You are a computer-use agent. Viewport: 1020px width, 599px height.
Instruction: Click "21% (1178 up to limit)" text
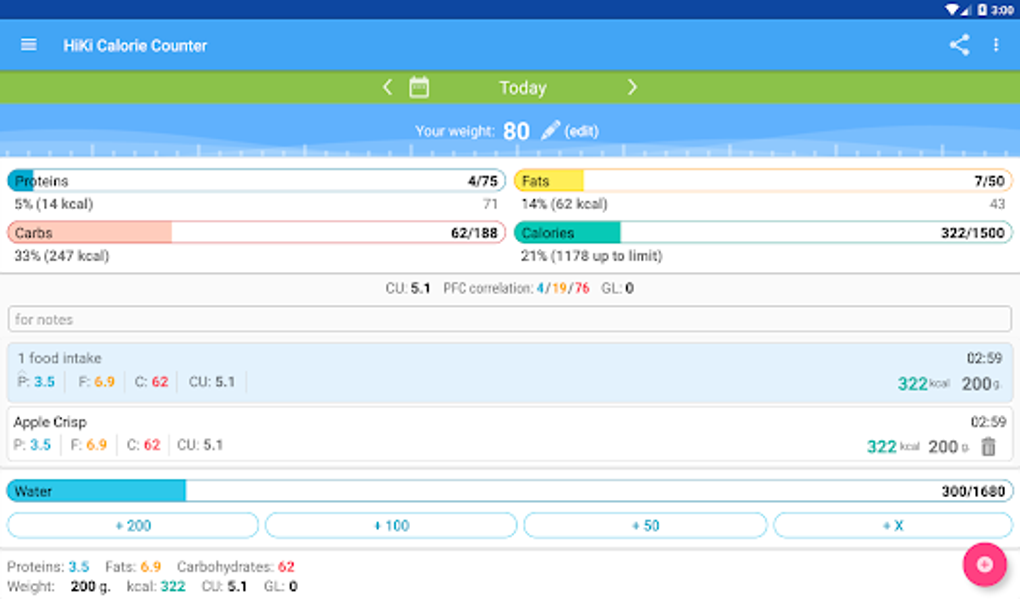click(591, 256)
